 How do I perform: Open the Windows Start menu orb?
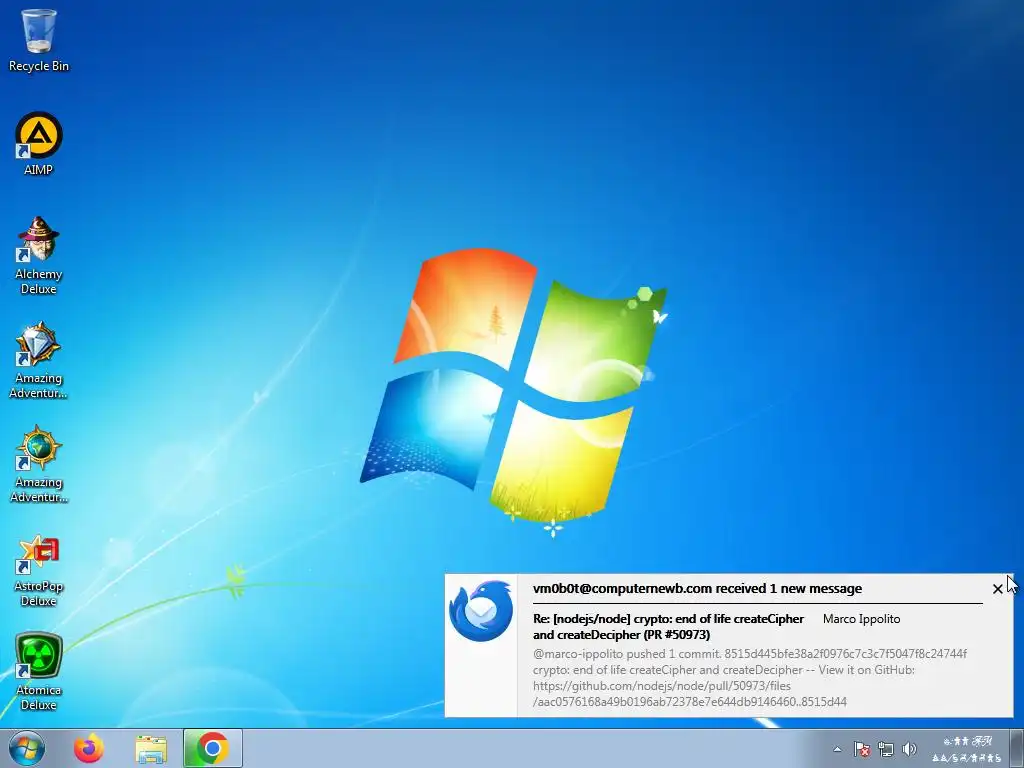pos(27,748)
